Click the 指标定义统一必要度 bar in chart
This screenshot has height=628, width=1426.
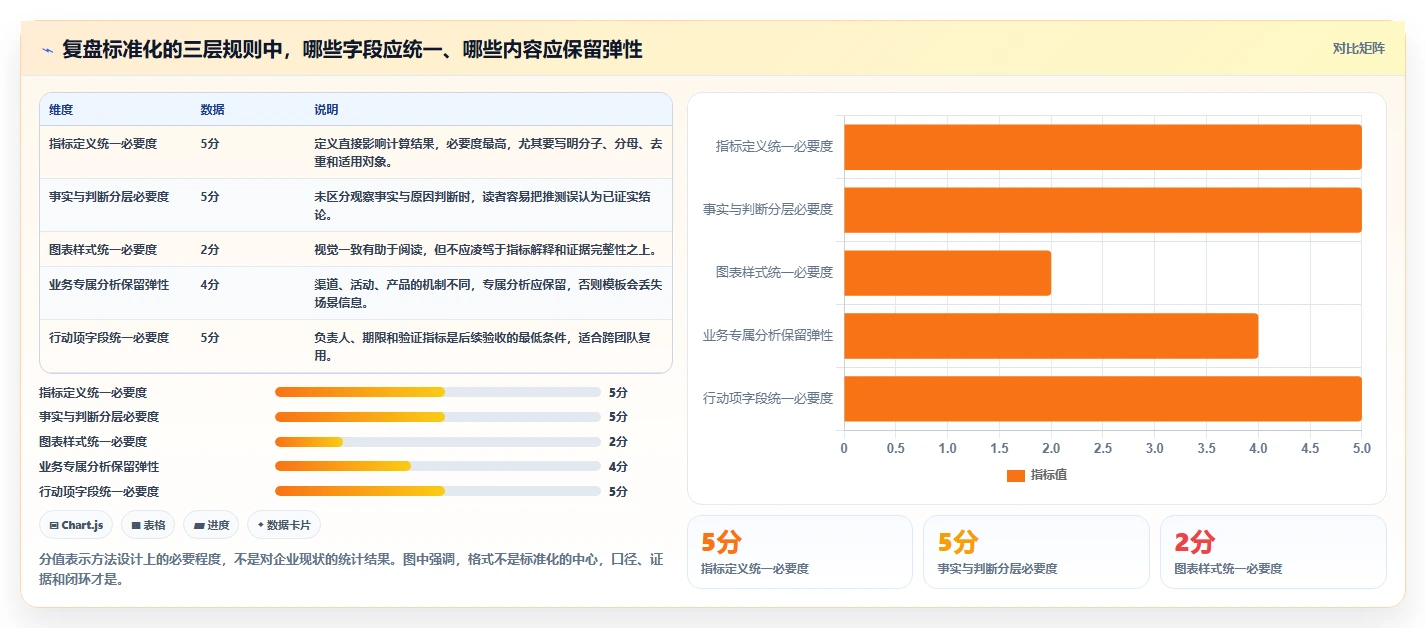tap(1103, 147)
